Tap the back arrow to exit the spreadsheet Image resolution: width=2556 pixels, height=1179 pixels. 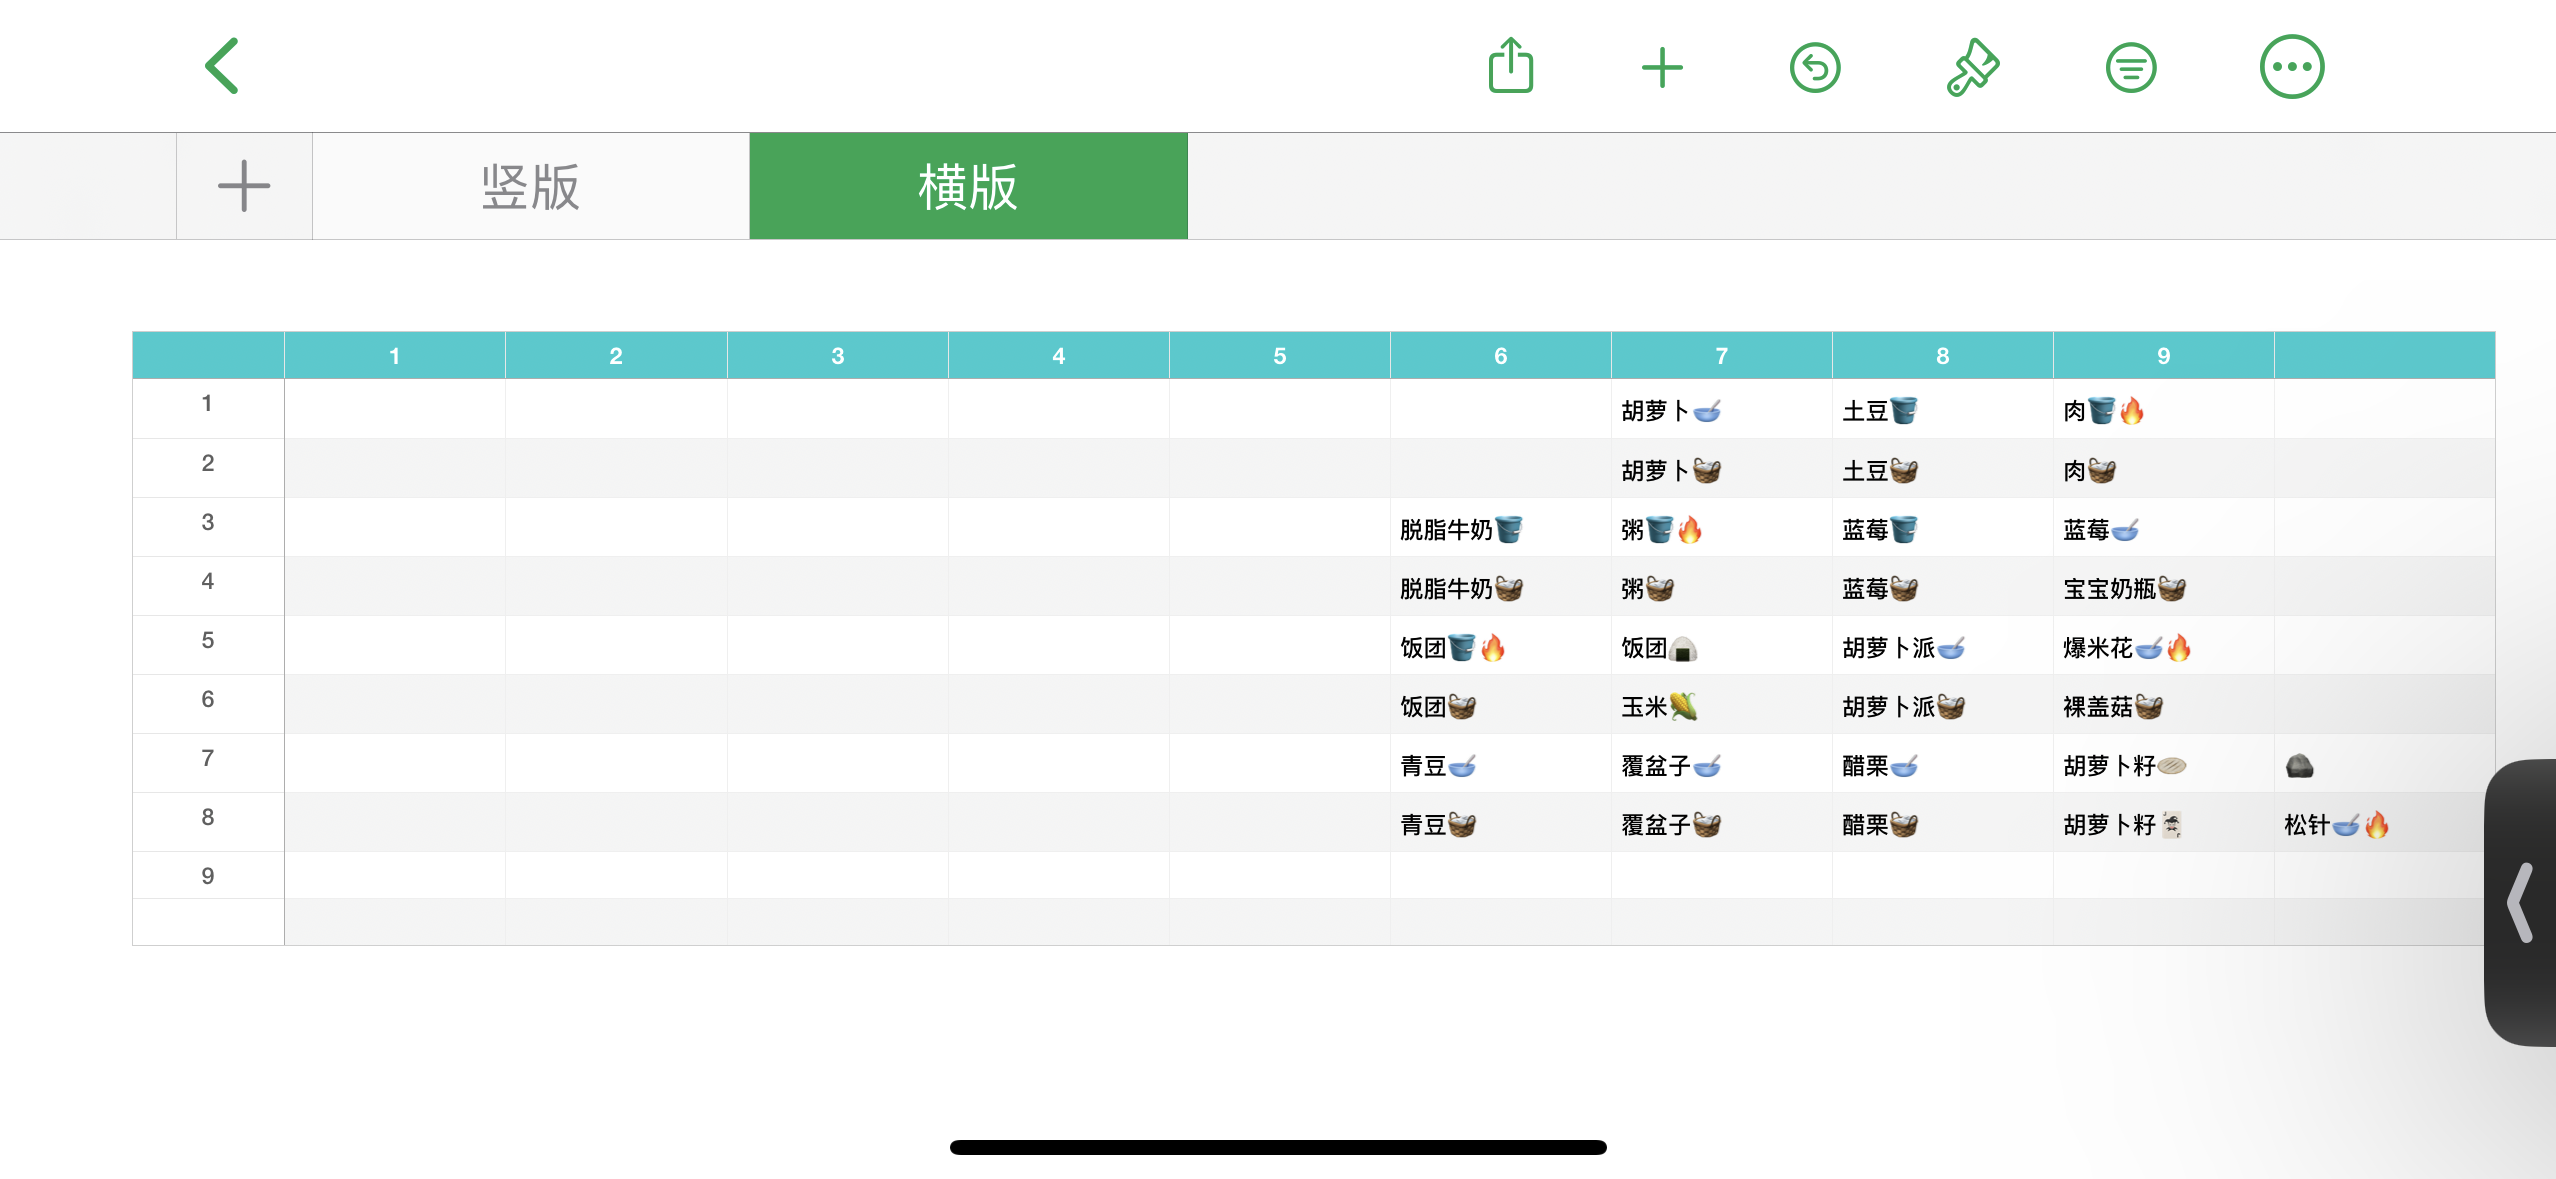click(222, 66)
